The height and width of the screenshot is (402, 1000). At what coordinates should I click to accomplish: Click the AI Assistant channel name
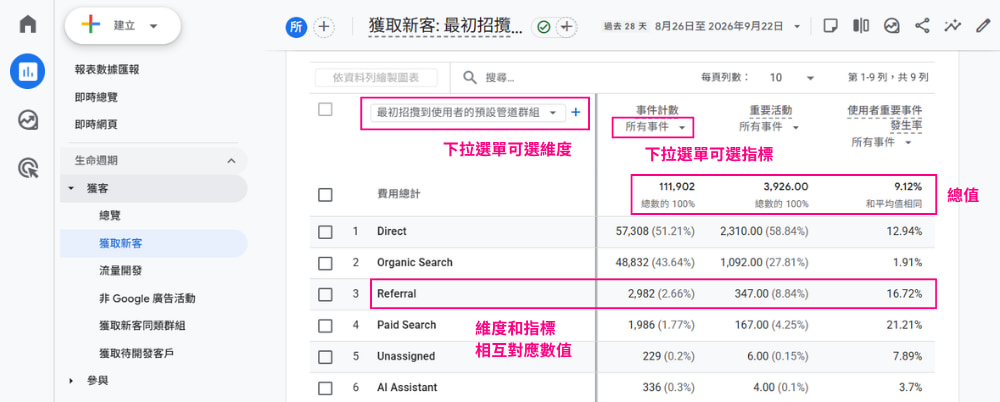pos(407,387)
